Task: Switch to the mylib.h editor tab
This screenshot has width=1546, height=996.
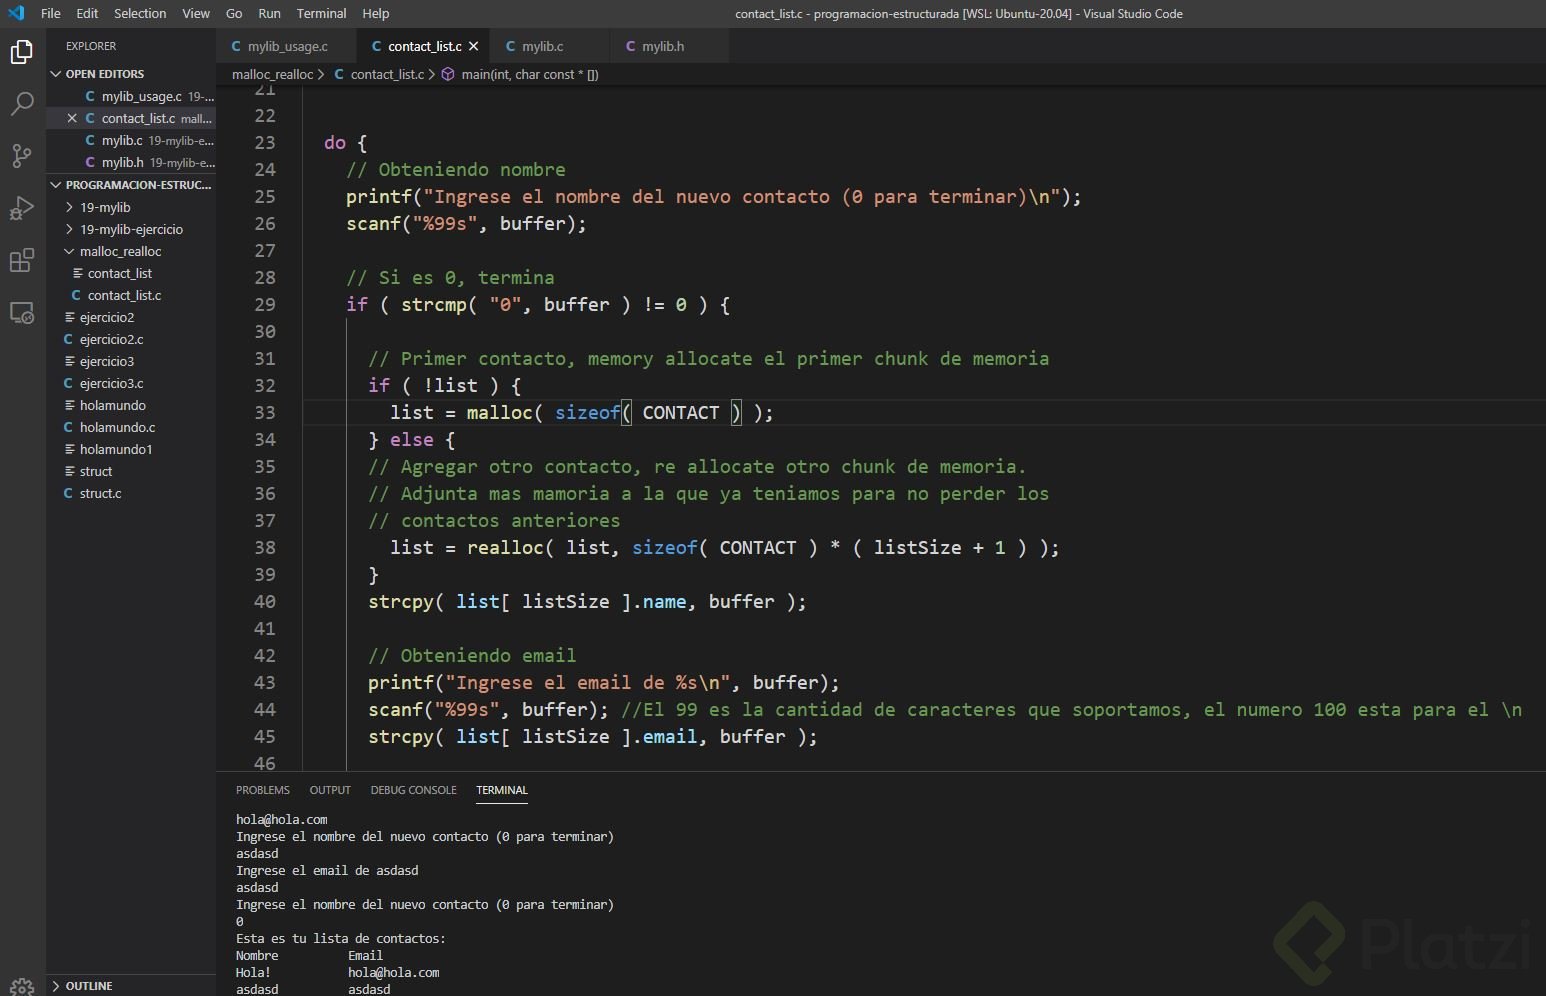Action: [x=662, y=46]
